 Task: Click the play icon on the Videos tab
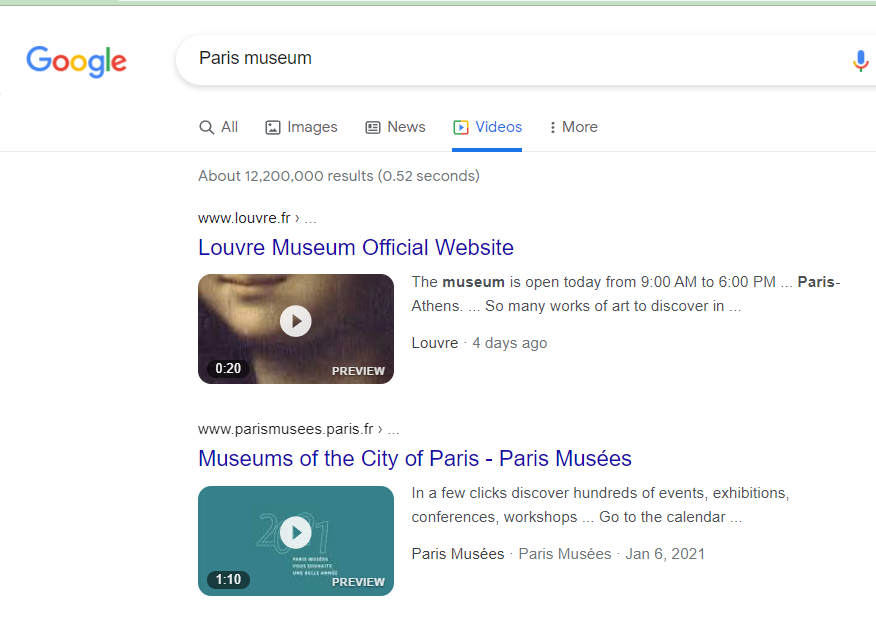coord(461,127)
